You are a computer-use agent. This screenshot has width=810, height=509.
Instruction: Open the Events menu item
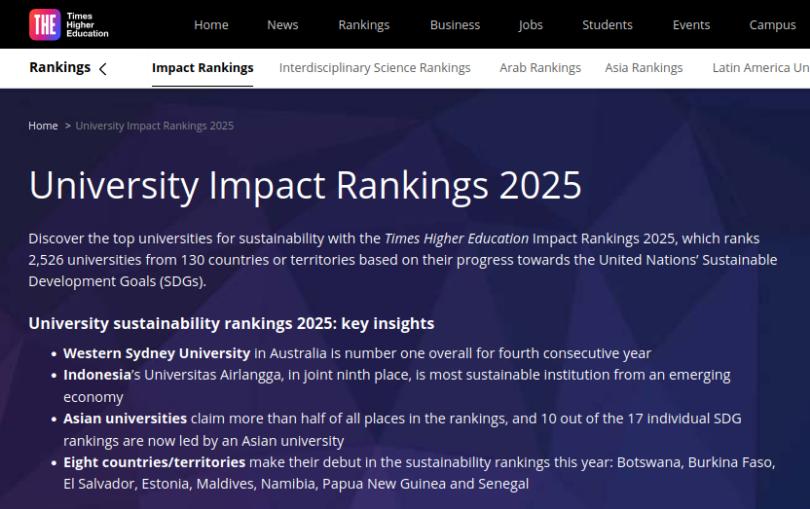pos(691,25)
